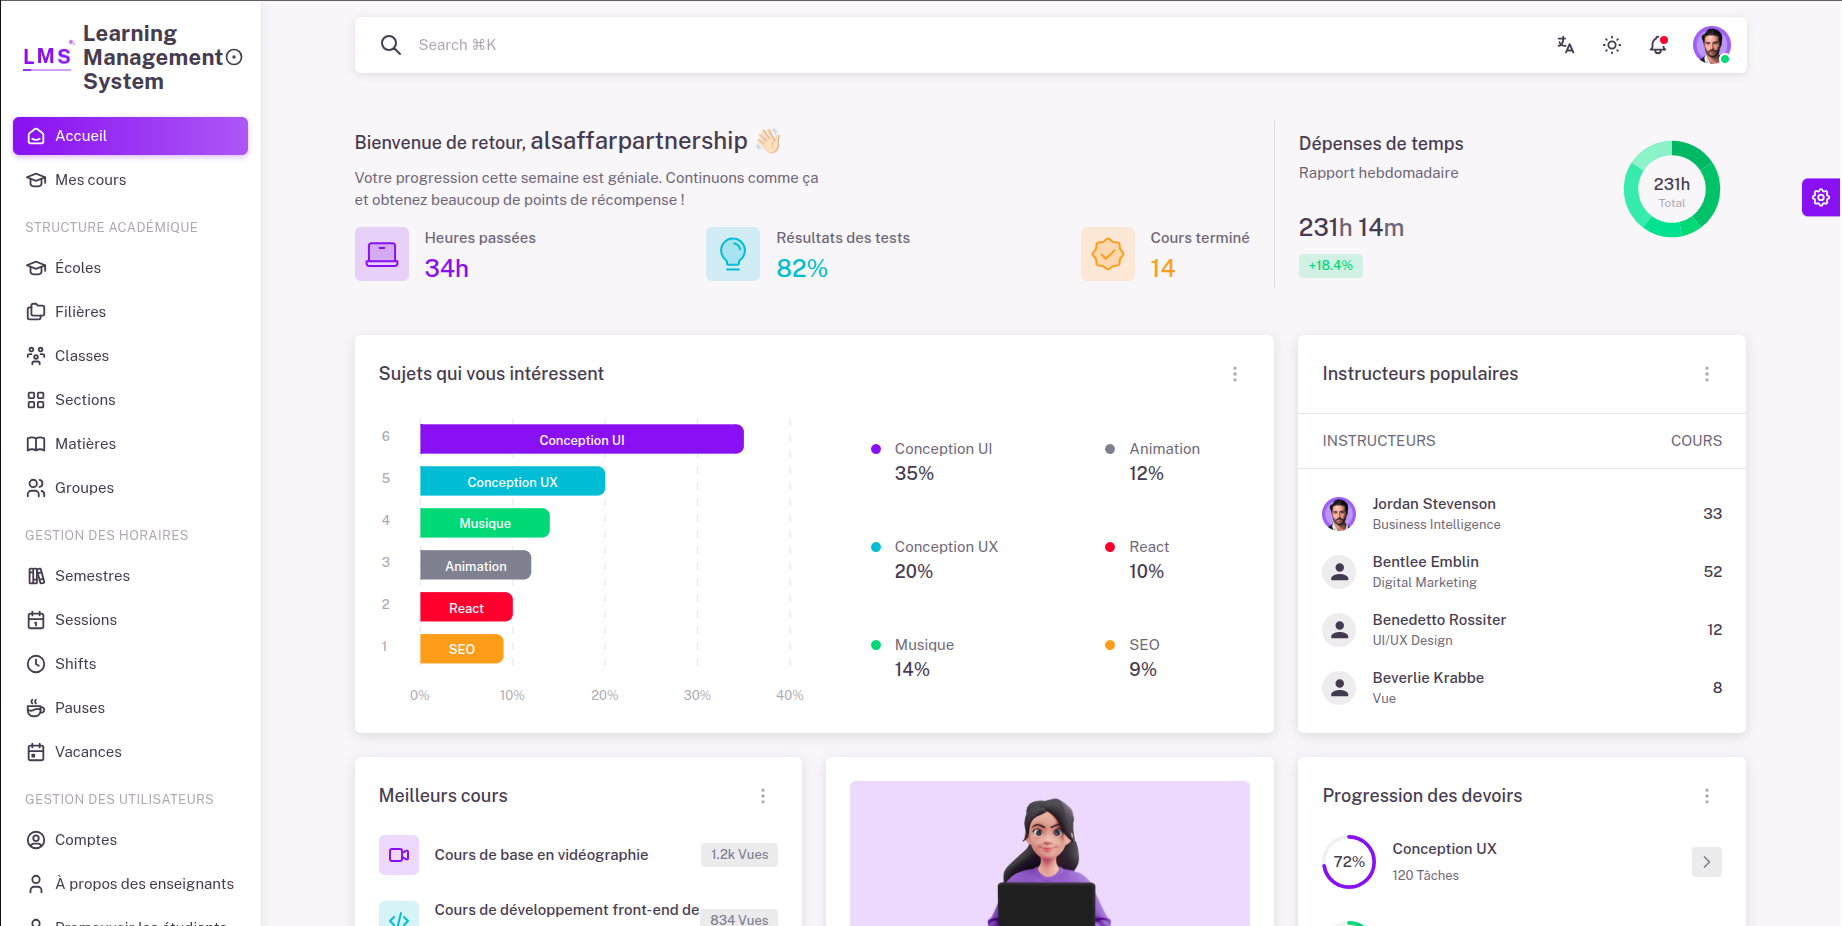Toggle light/dark theme with sun icon

(1611, 45)
